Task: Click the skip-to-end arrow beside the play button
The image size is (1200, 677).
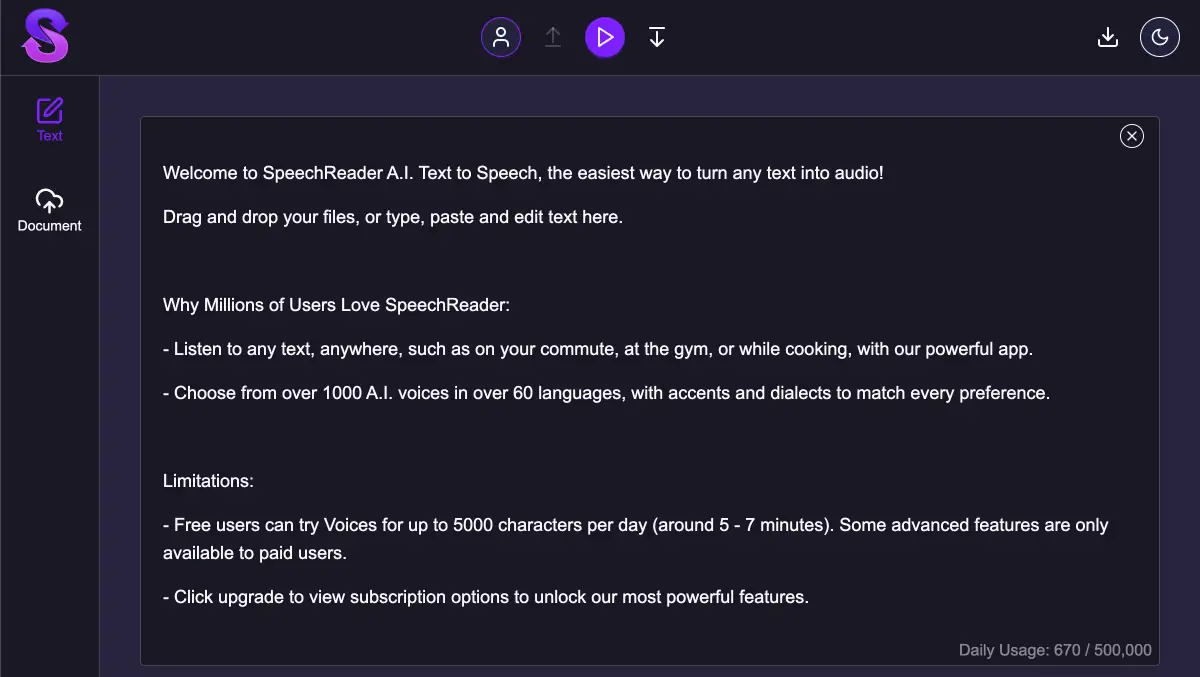Action: (x=657, y=36)
